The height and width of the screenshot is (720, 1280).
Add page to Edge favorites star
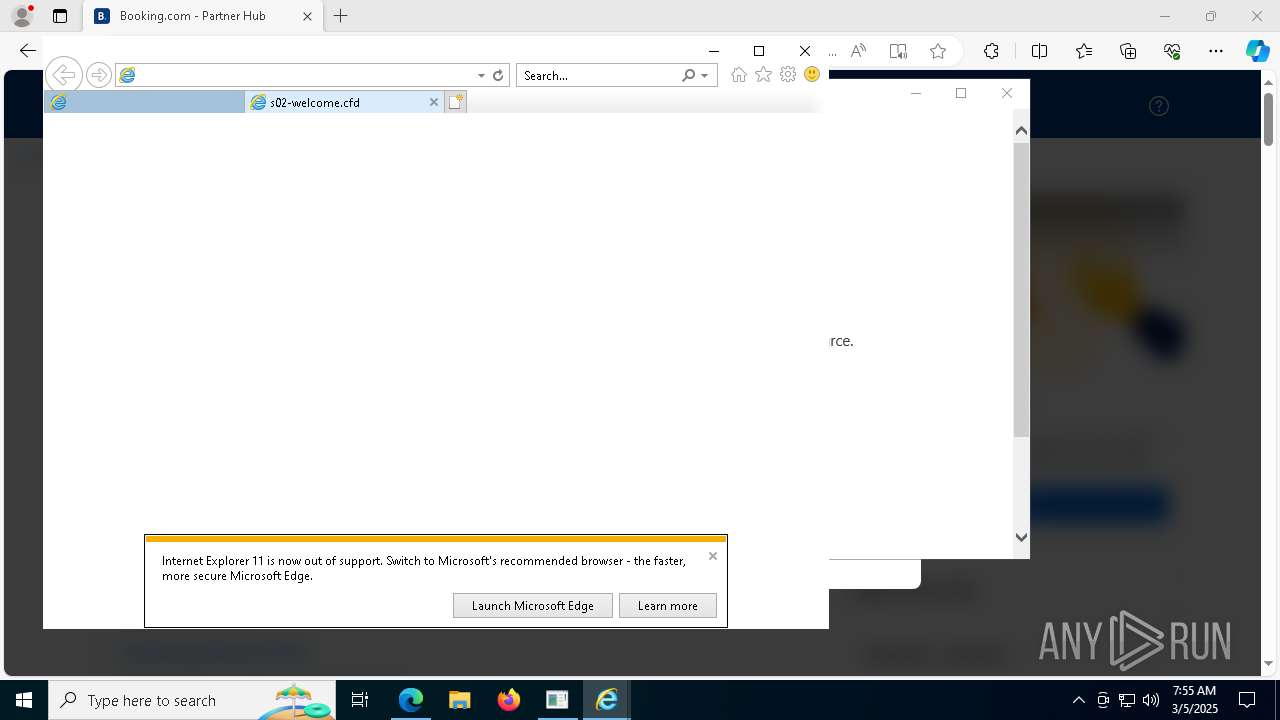point(938,51)
